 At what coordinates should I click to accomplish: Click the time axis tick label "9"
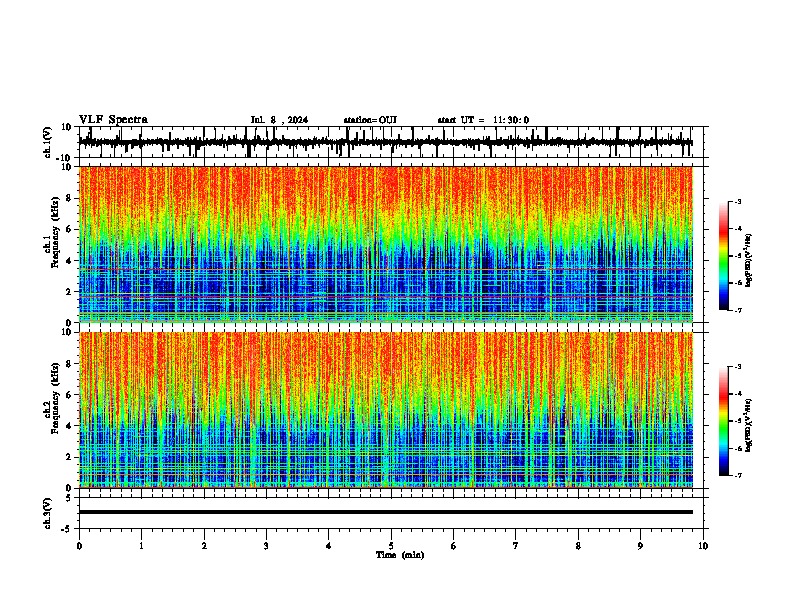[640, 546]
